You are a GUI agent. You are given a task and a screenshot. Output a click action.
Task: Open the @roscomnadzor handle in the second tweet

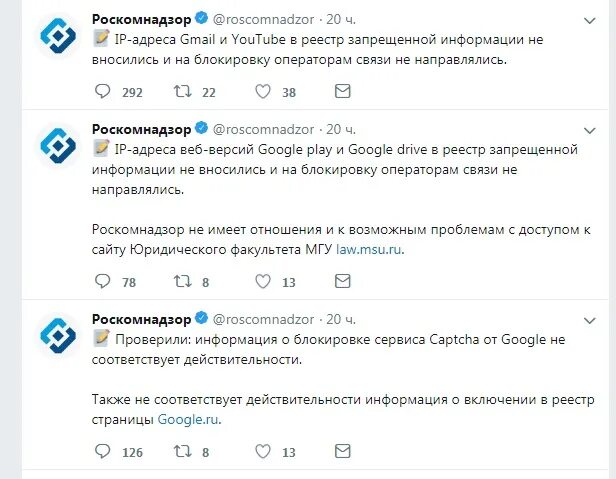(x=263, y=129)
